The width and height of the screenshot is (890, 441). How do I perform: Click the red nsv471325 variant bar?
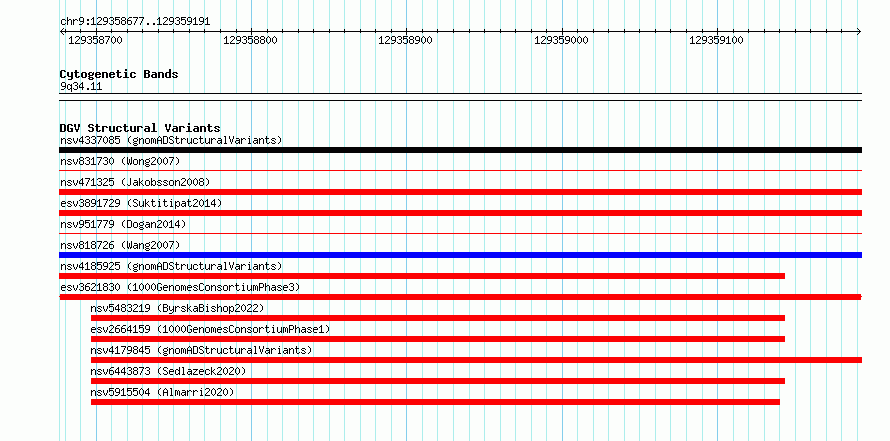pyautogui.click(x=460, y=192)
